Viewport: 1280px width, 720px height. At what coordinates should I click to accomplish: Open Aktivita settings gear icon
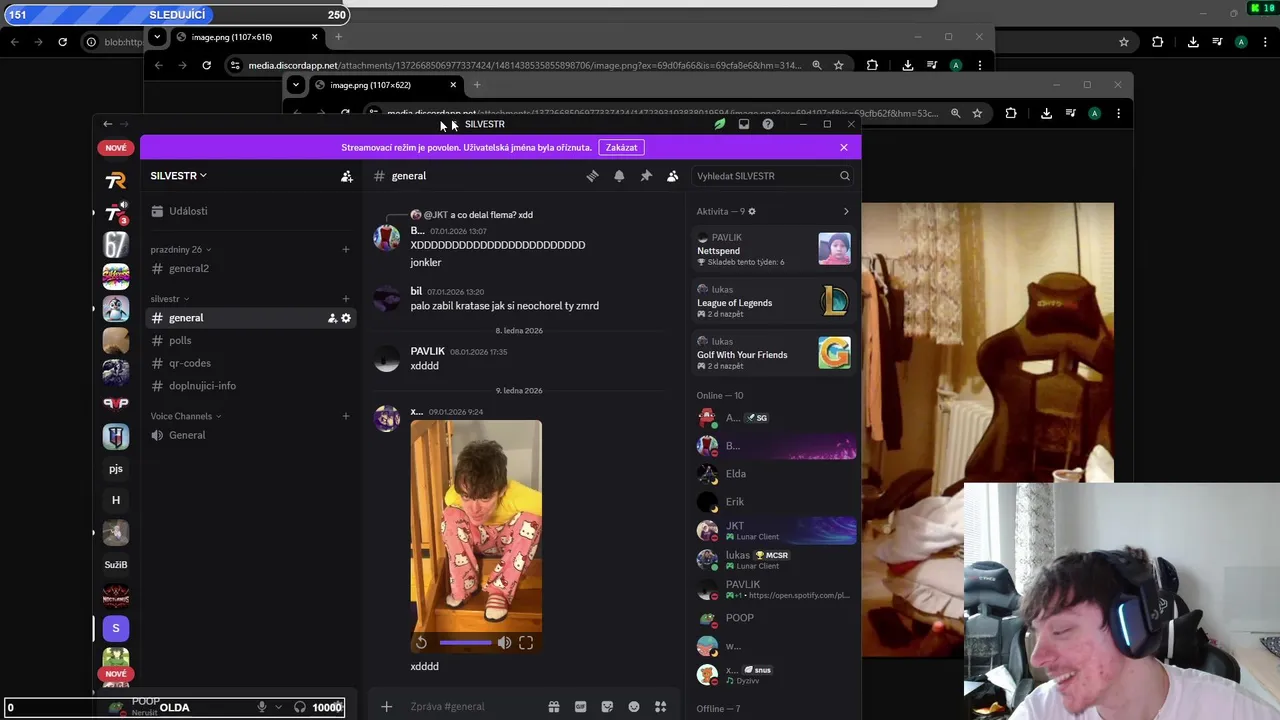752,212
